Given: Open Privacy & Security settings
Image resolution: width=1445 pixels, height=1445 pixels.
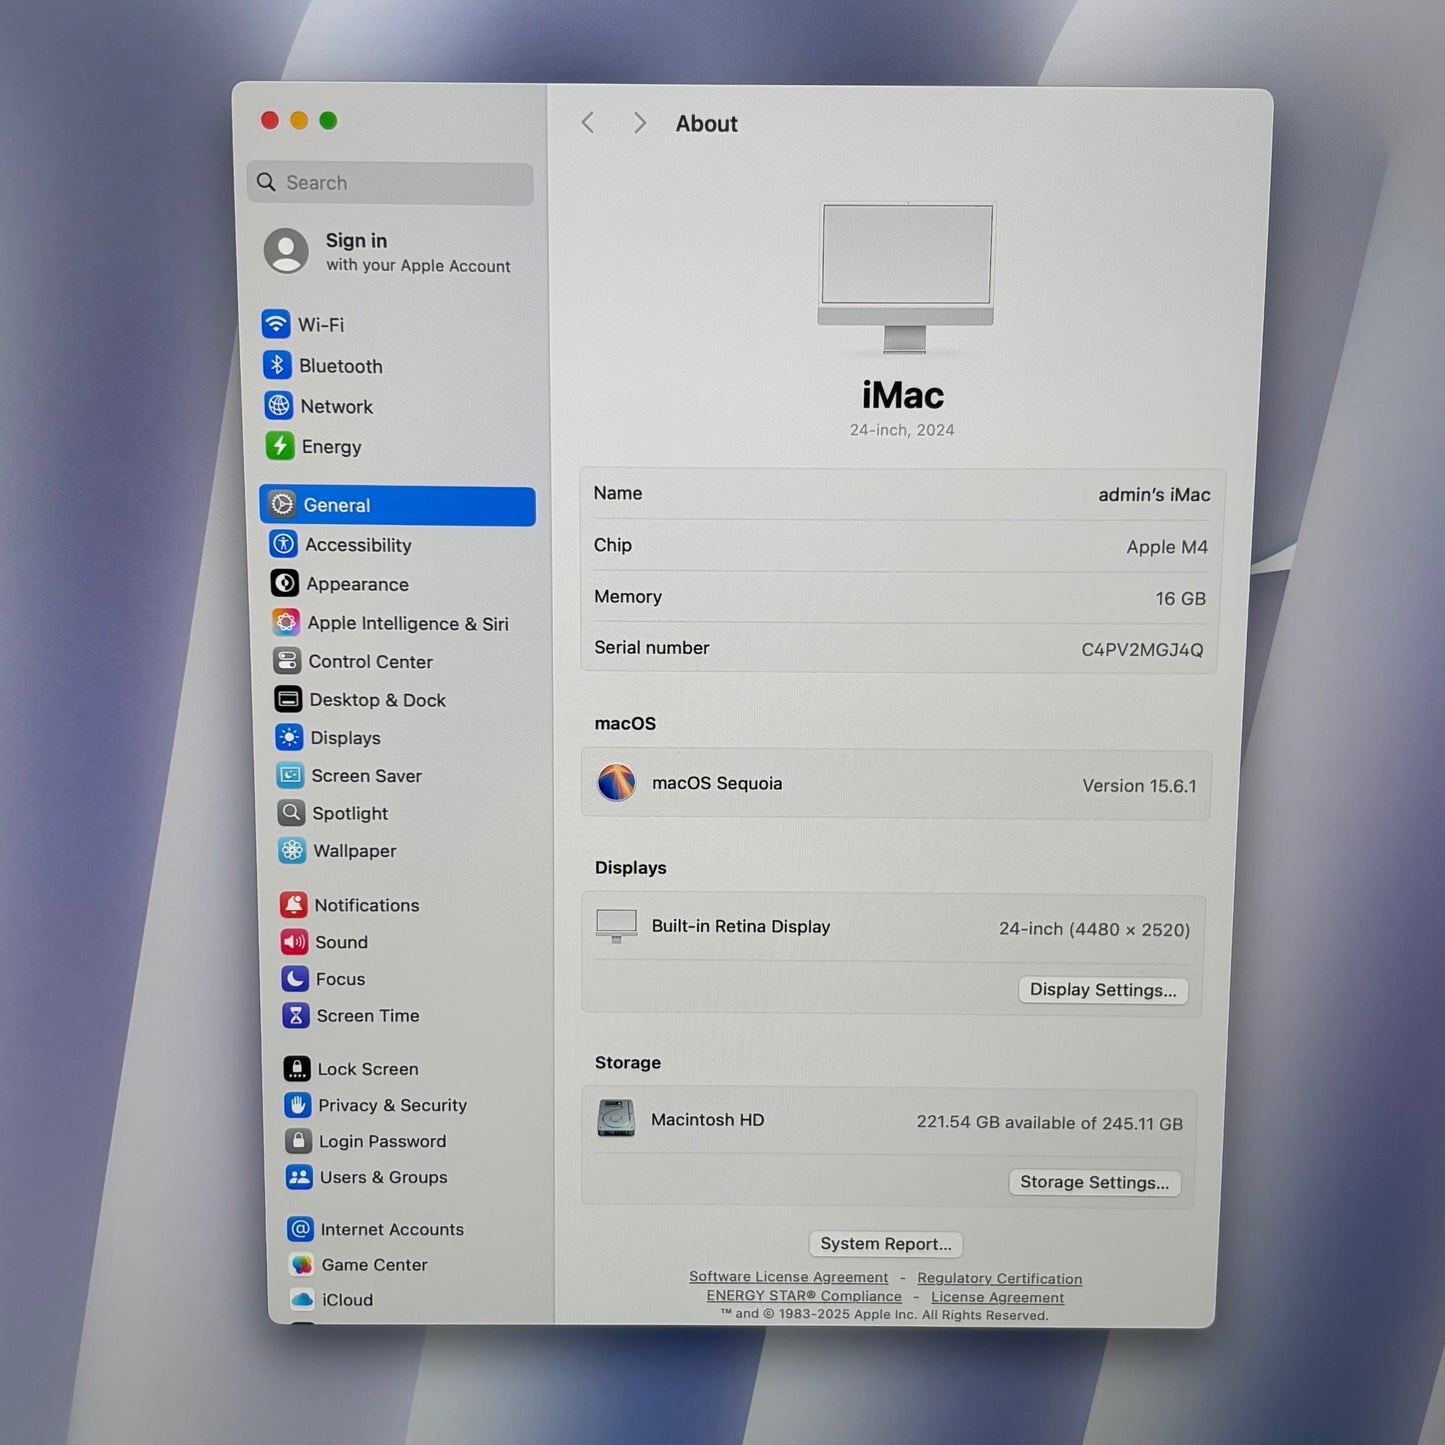Looking at the screenshot, I should pyautogui.click(x=297, y=1105).
